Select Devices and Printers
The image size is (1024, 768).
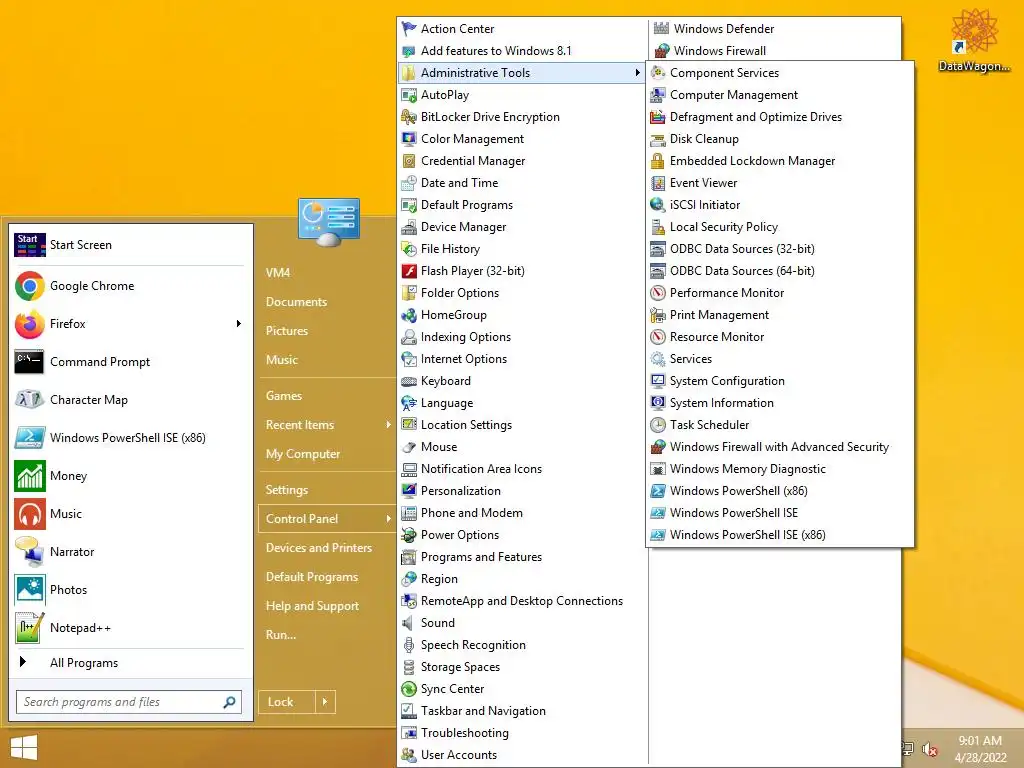(319, 548)
